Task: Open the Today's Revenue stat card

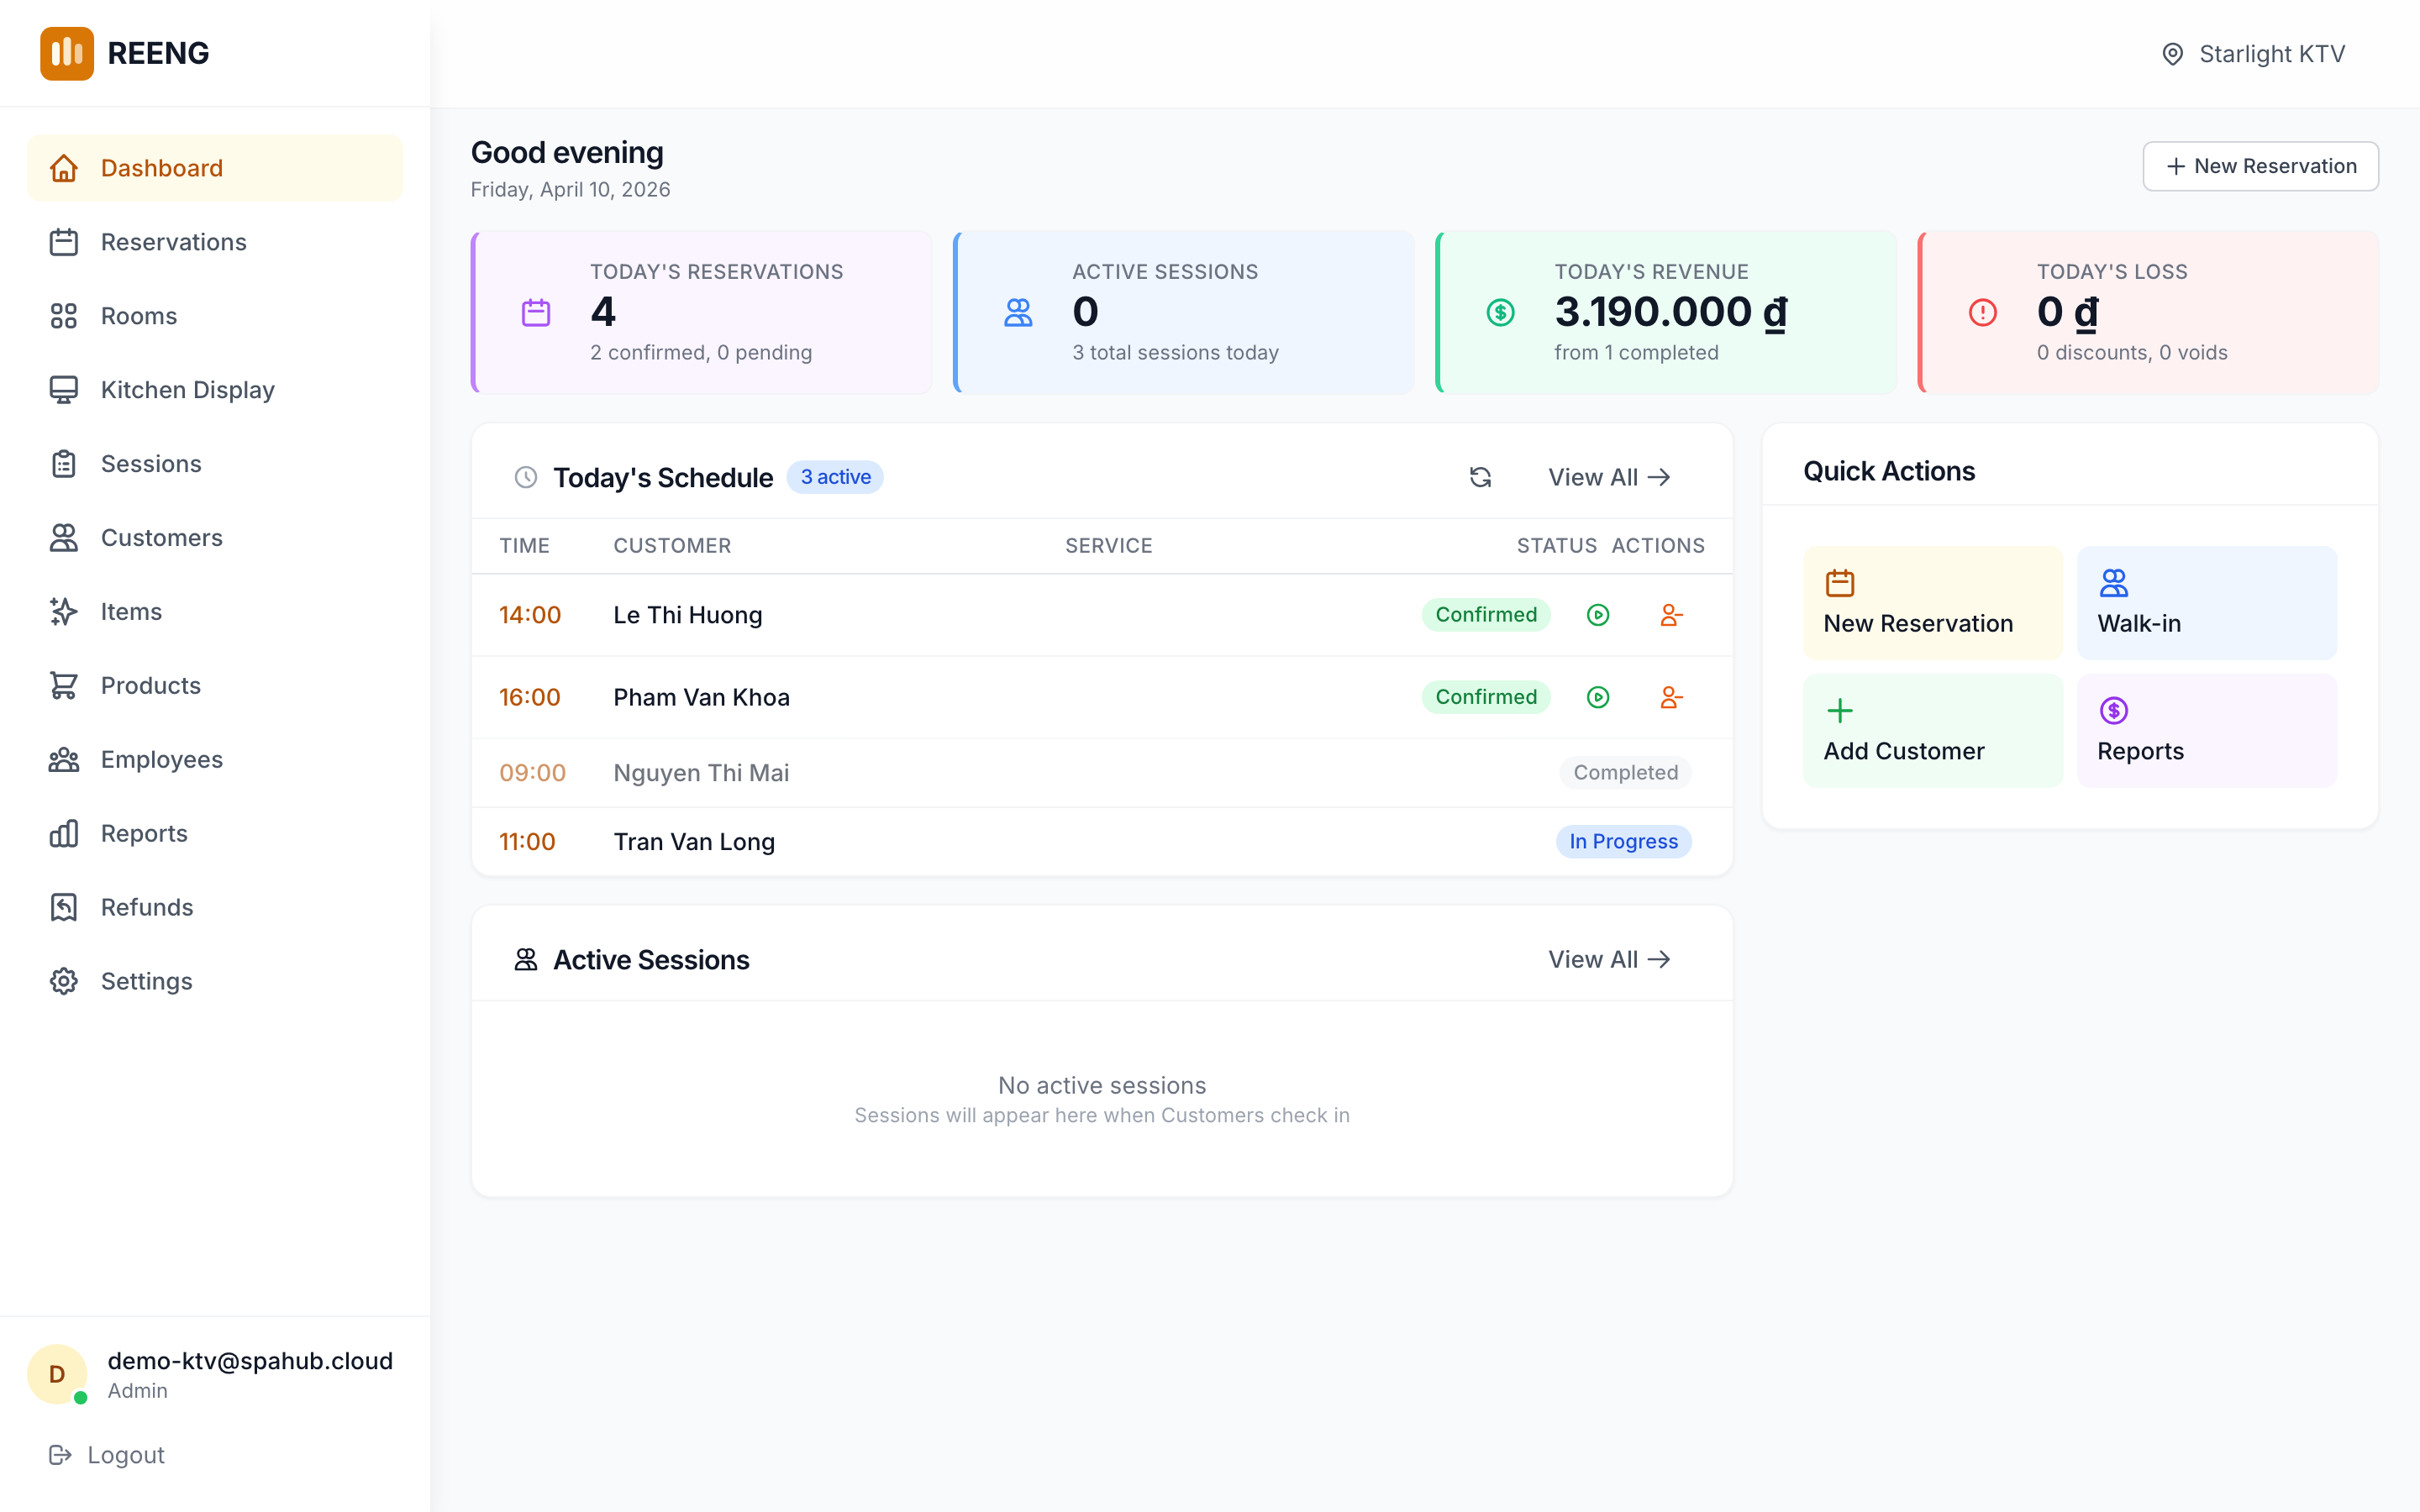Action: click(1666, 312)
